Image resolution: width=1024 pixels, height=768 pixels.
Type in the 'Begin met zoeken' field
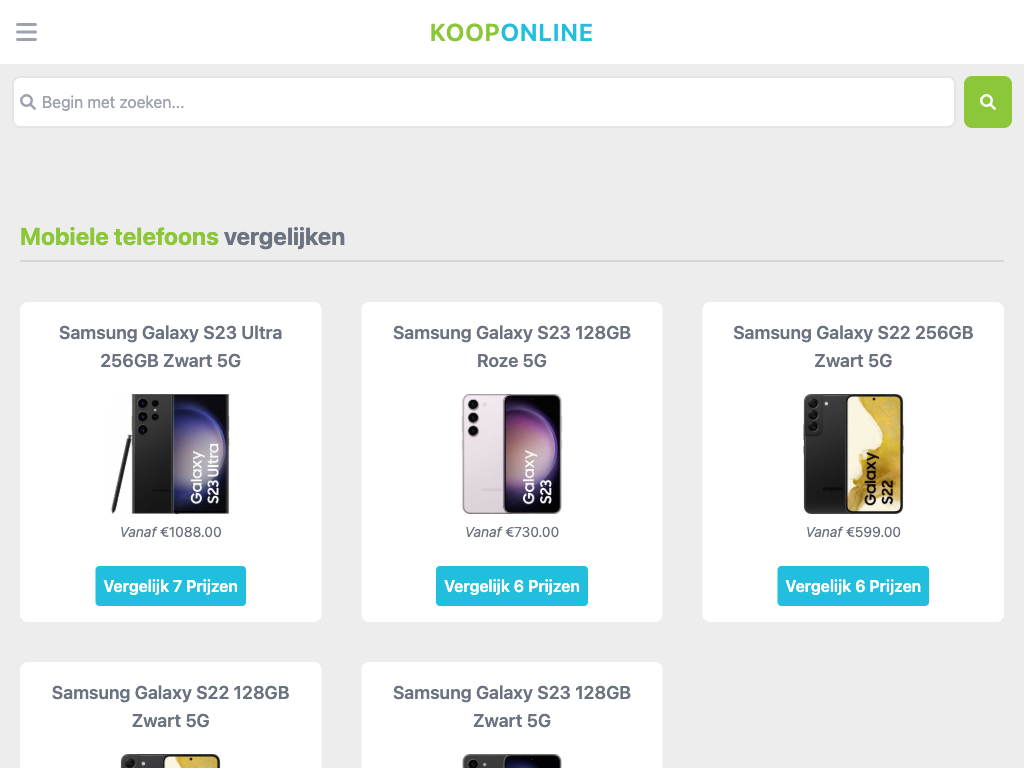[x=490, y=102]
